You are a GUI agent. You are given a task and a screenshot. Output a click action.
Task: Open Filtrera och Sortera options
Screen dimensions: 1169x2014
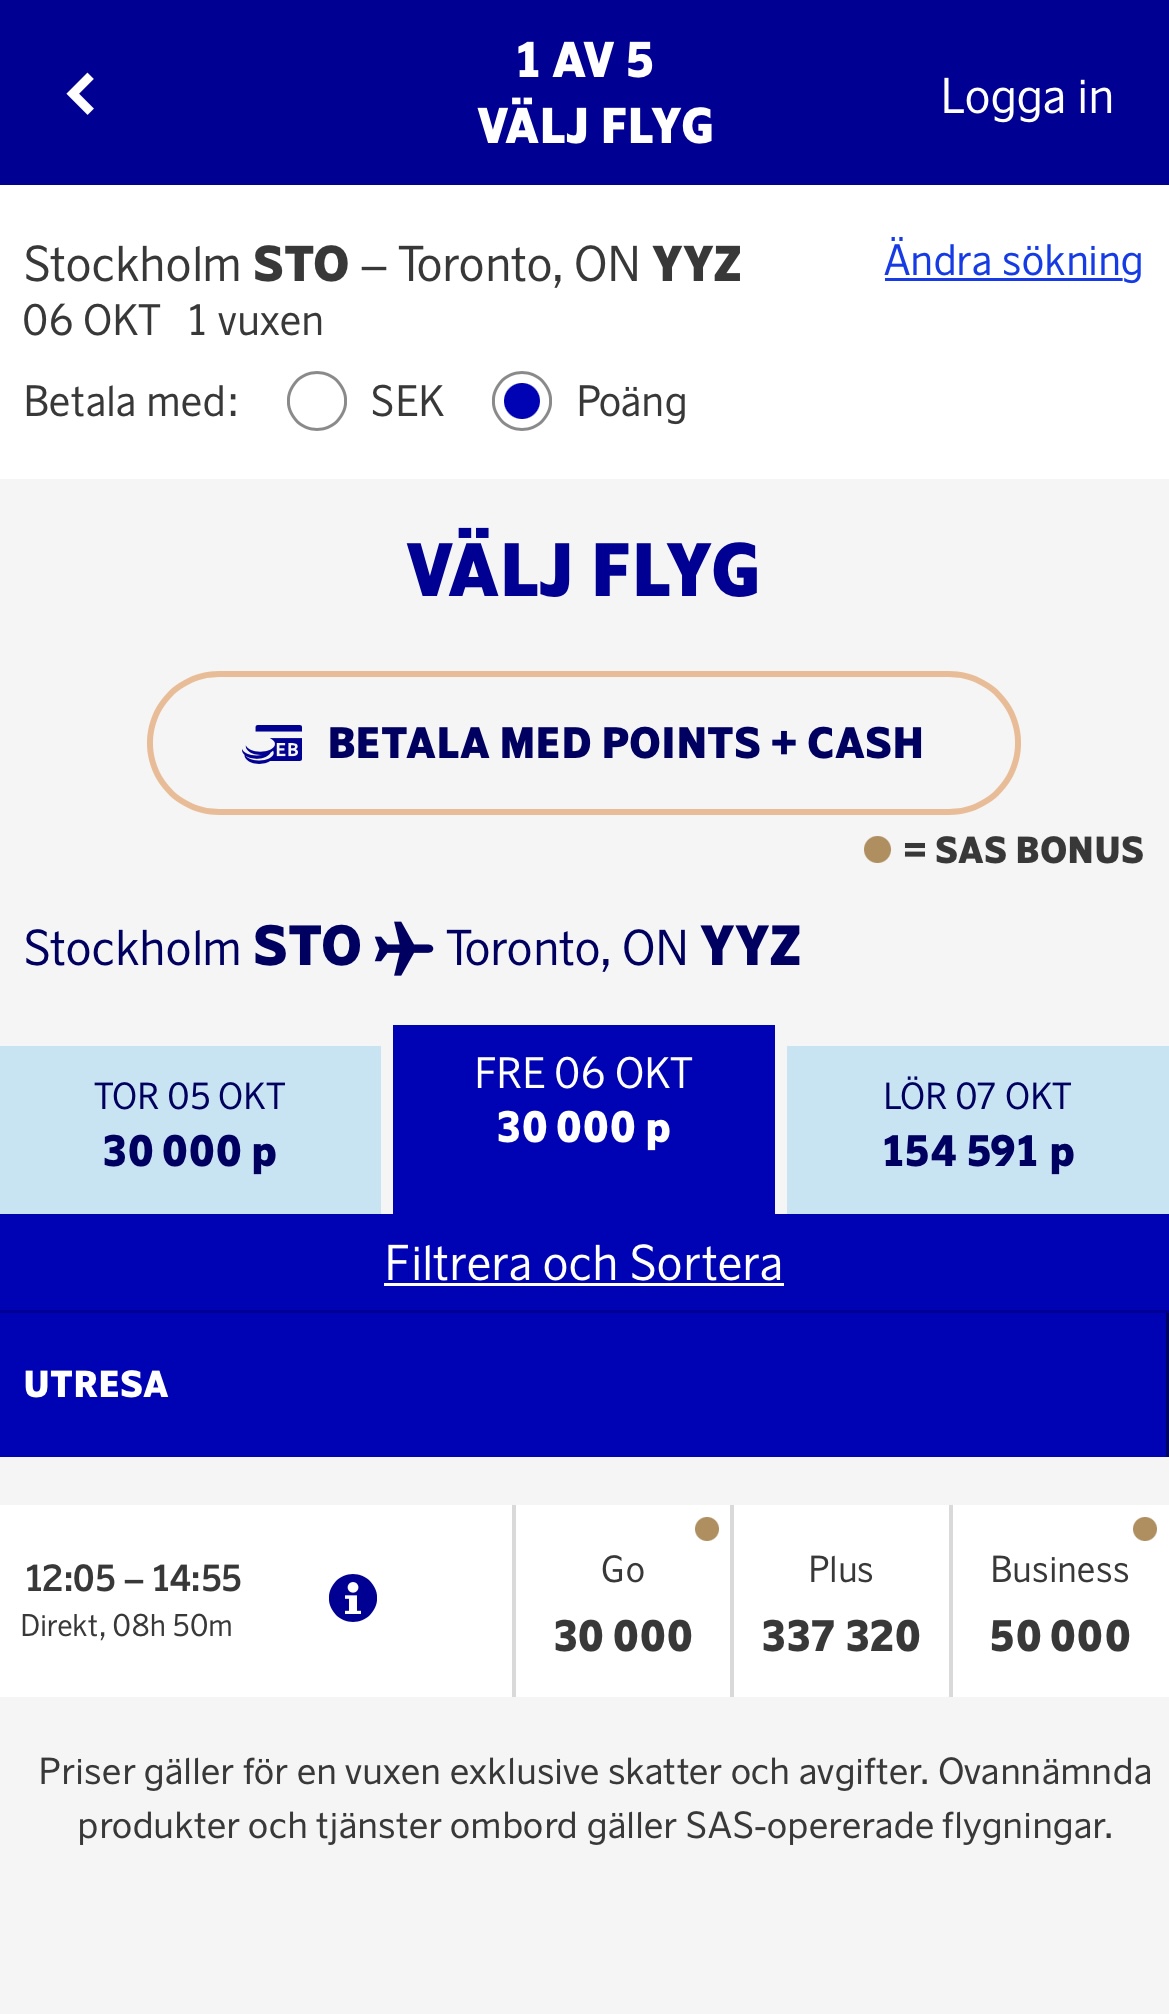click(x=584, y=1263)
